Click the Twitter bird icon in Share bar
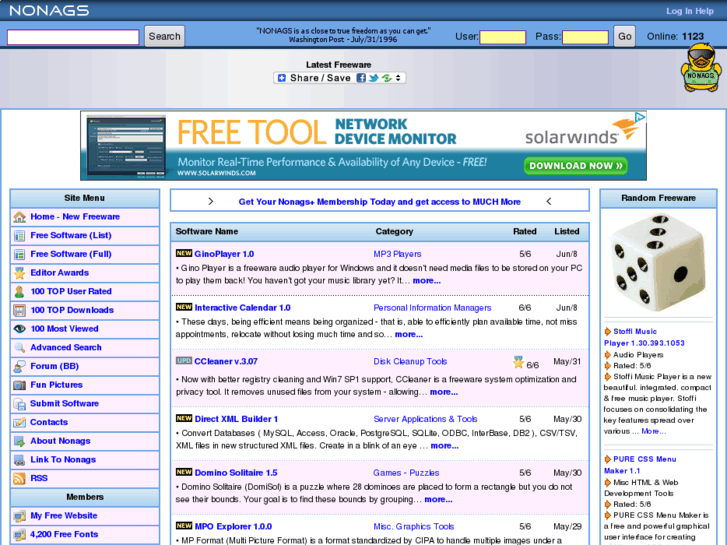The width and height of the screenshot is (727, 545). 374,78
